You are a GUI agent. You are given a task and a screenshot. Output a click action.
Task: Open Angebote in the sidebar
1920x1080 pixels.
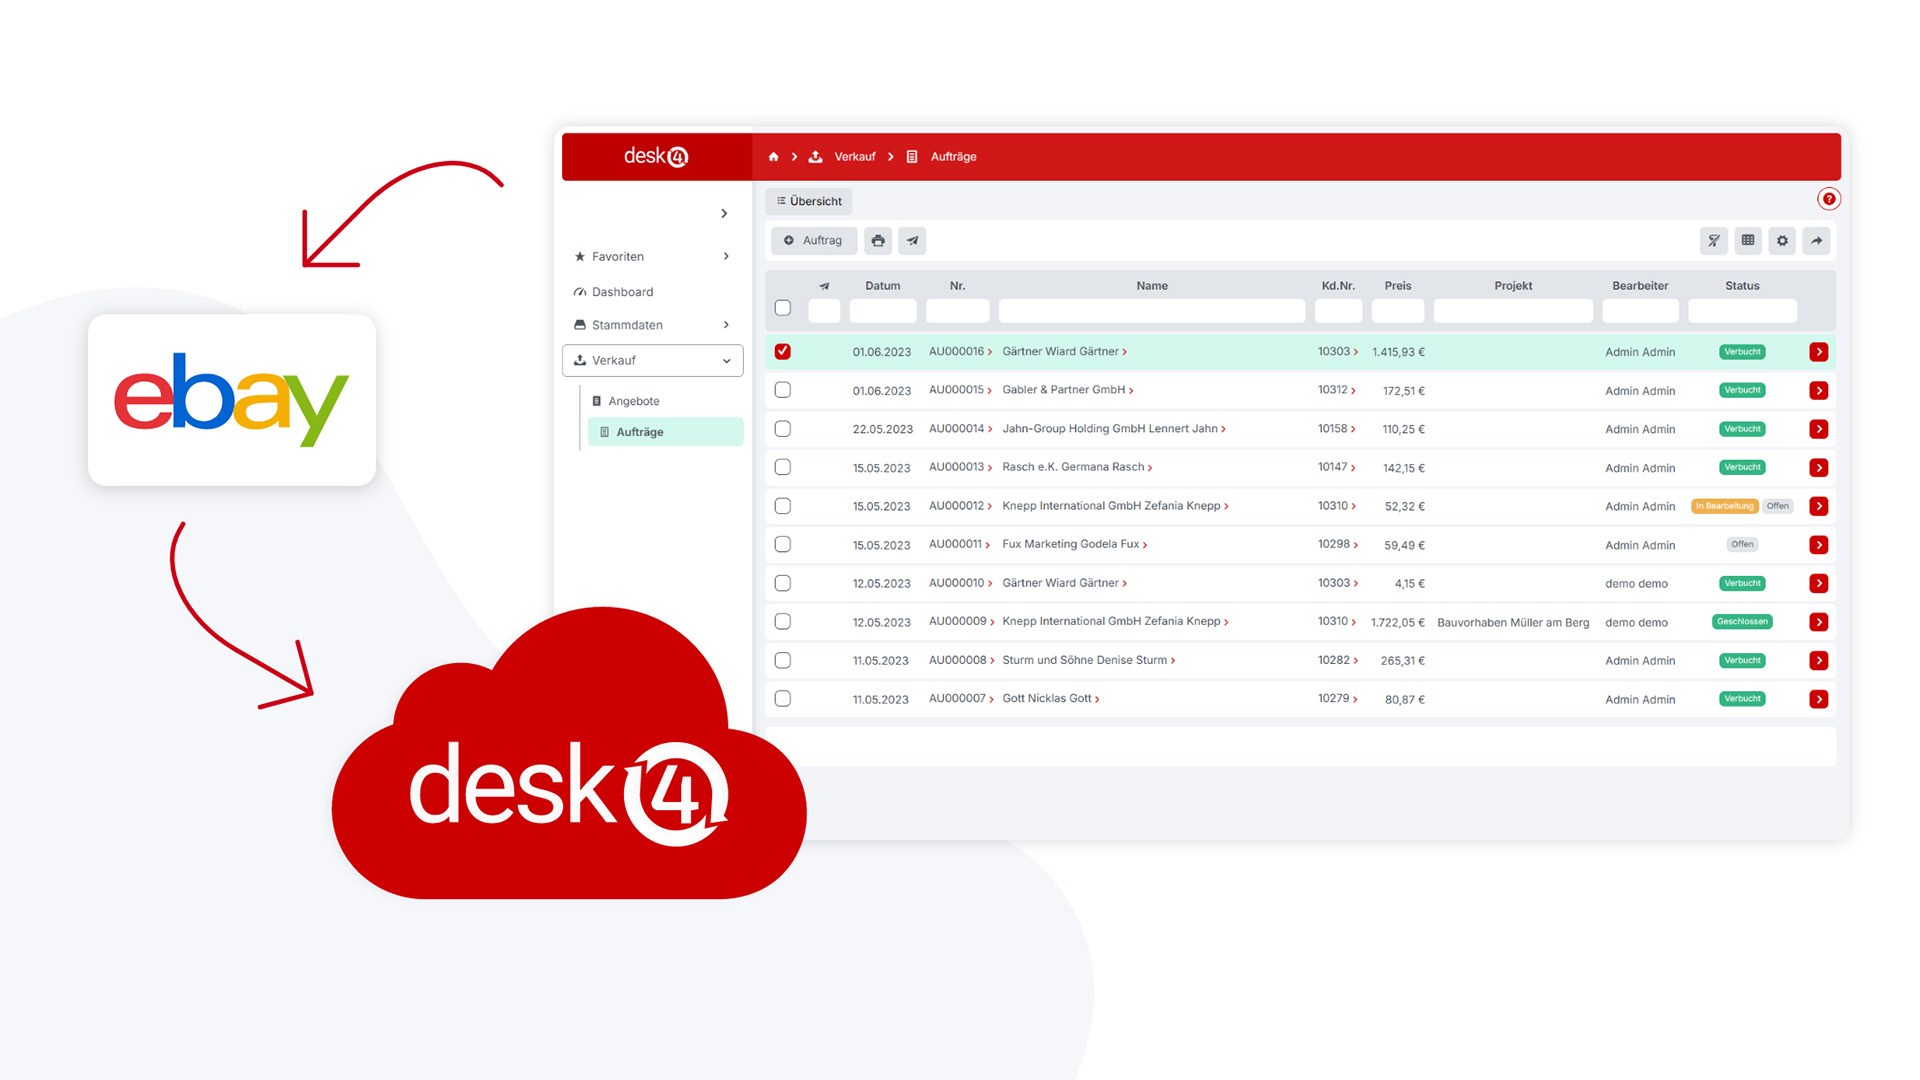click(x=634, y=401)
